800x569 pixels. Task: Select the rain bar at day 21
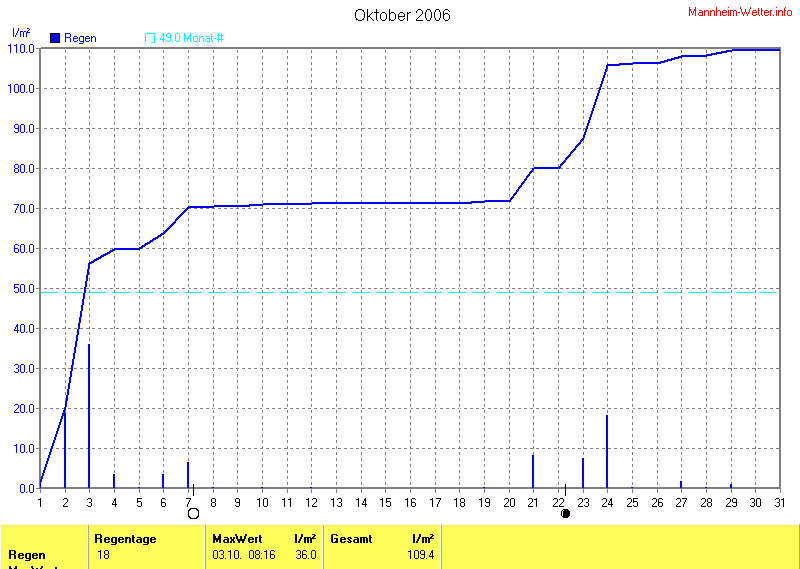pos(533,471)
